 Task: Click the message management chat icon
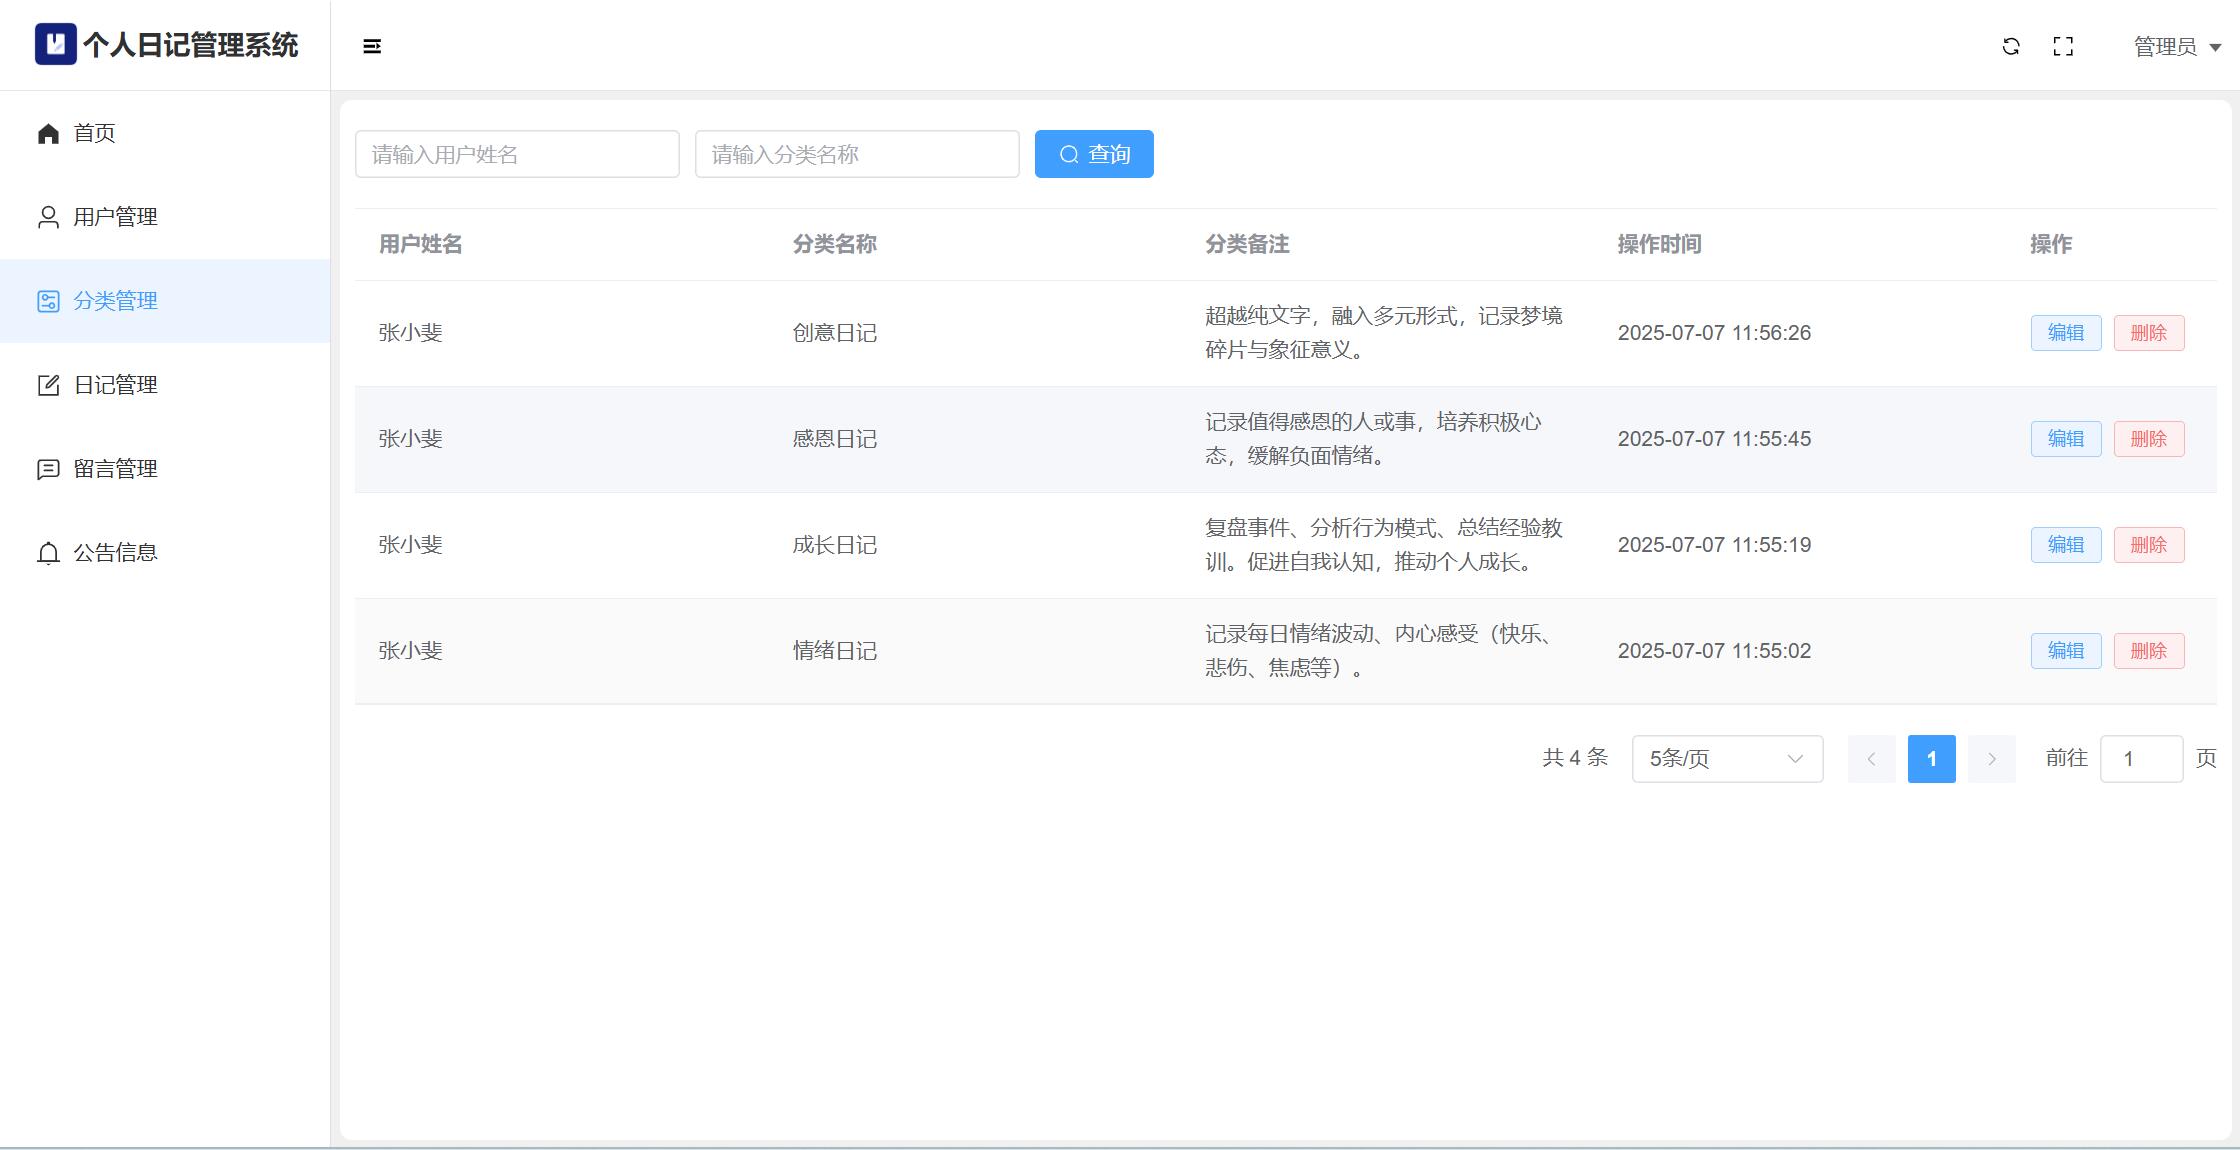(48, 469)
